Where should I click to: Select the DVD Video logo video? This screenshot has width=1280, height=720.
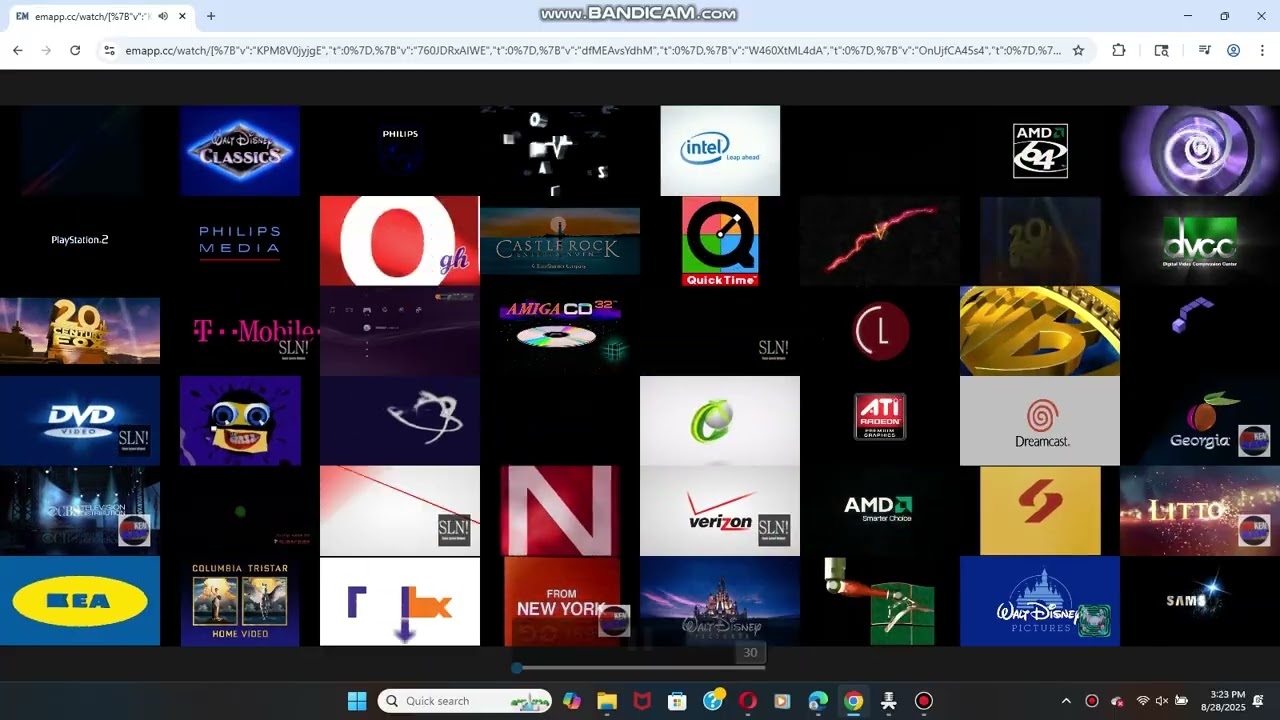80,421
